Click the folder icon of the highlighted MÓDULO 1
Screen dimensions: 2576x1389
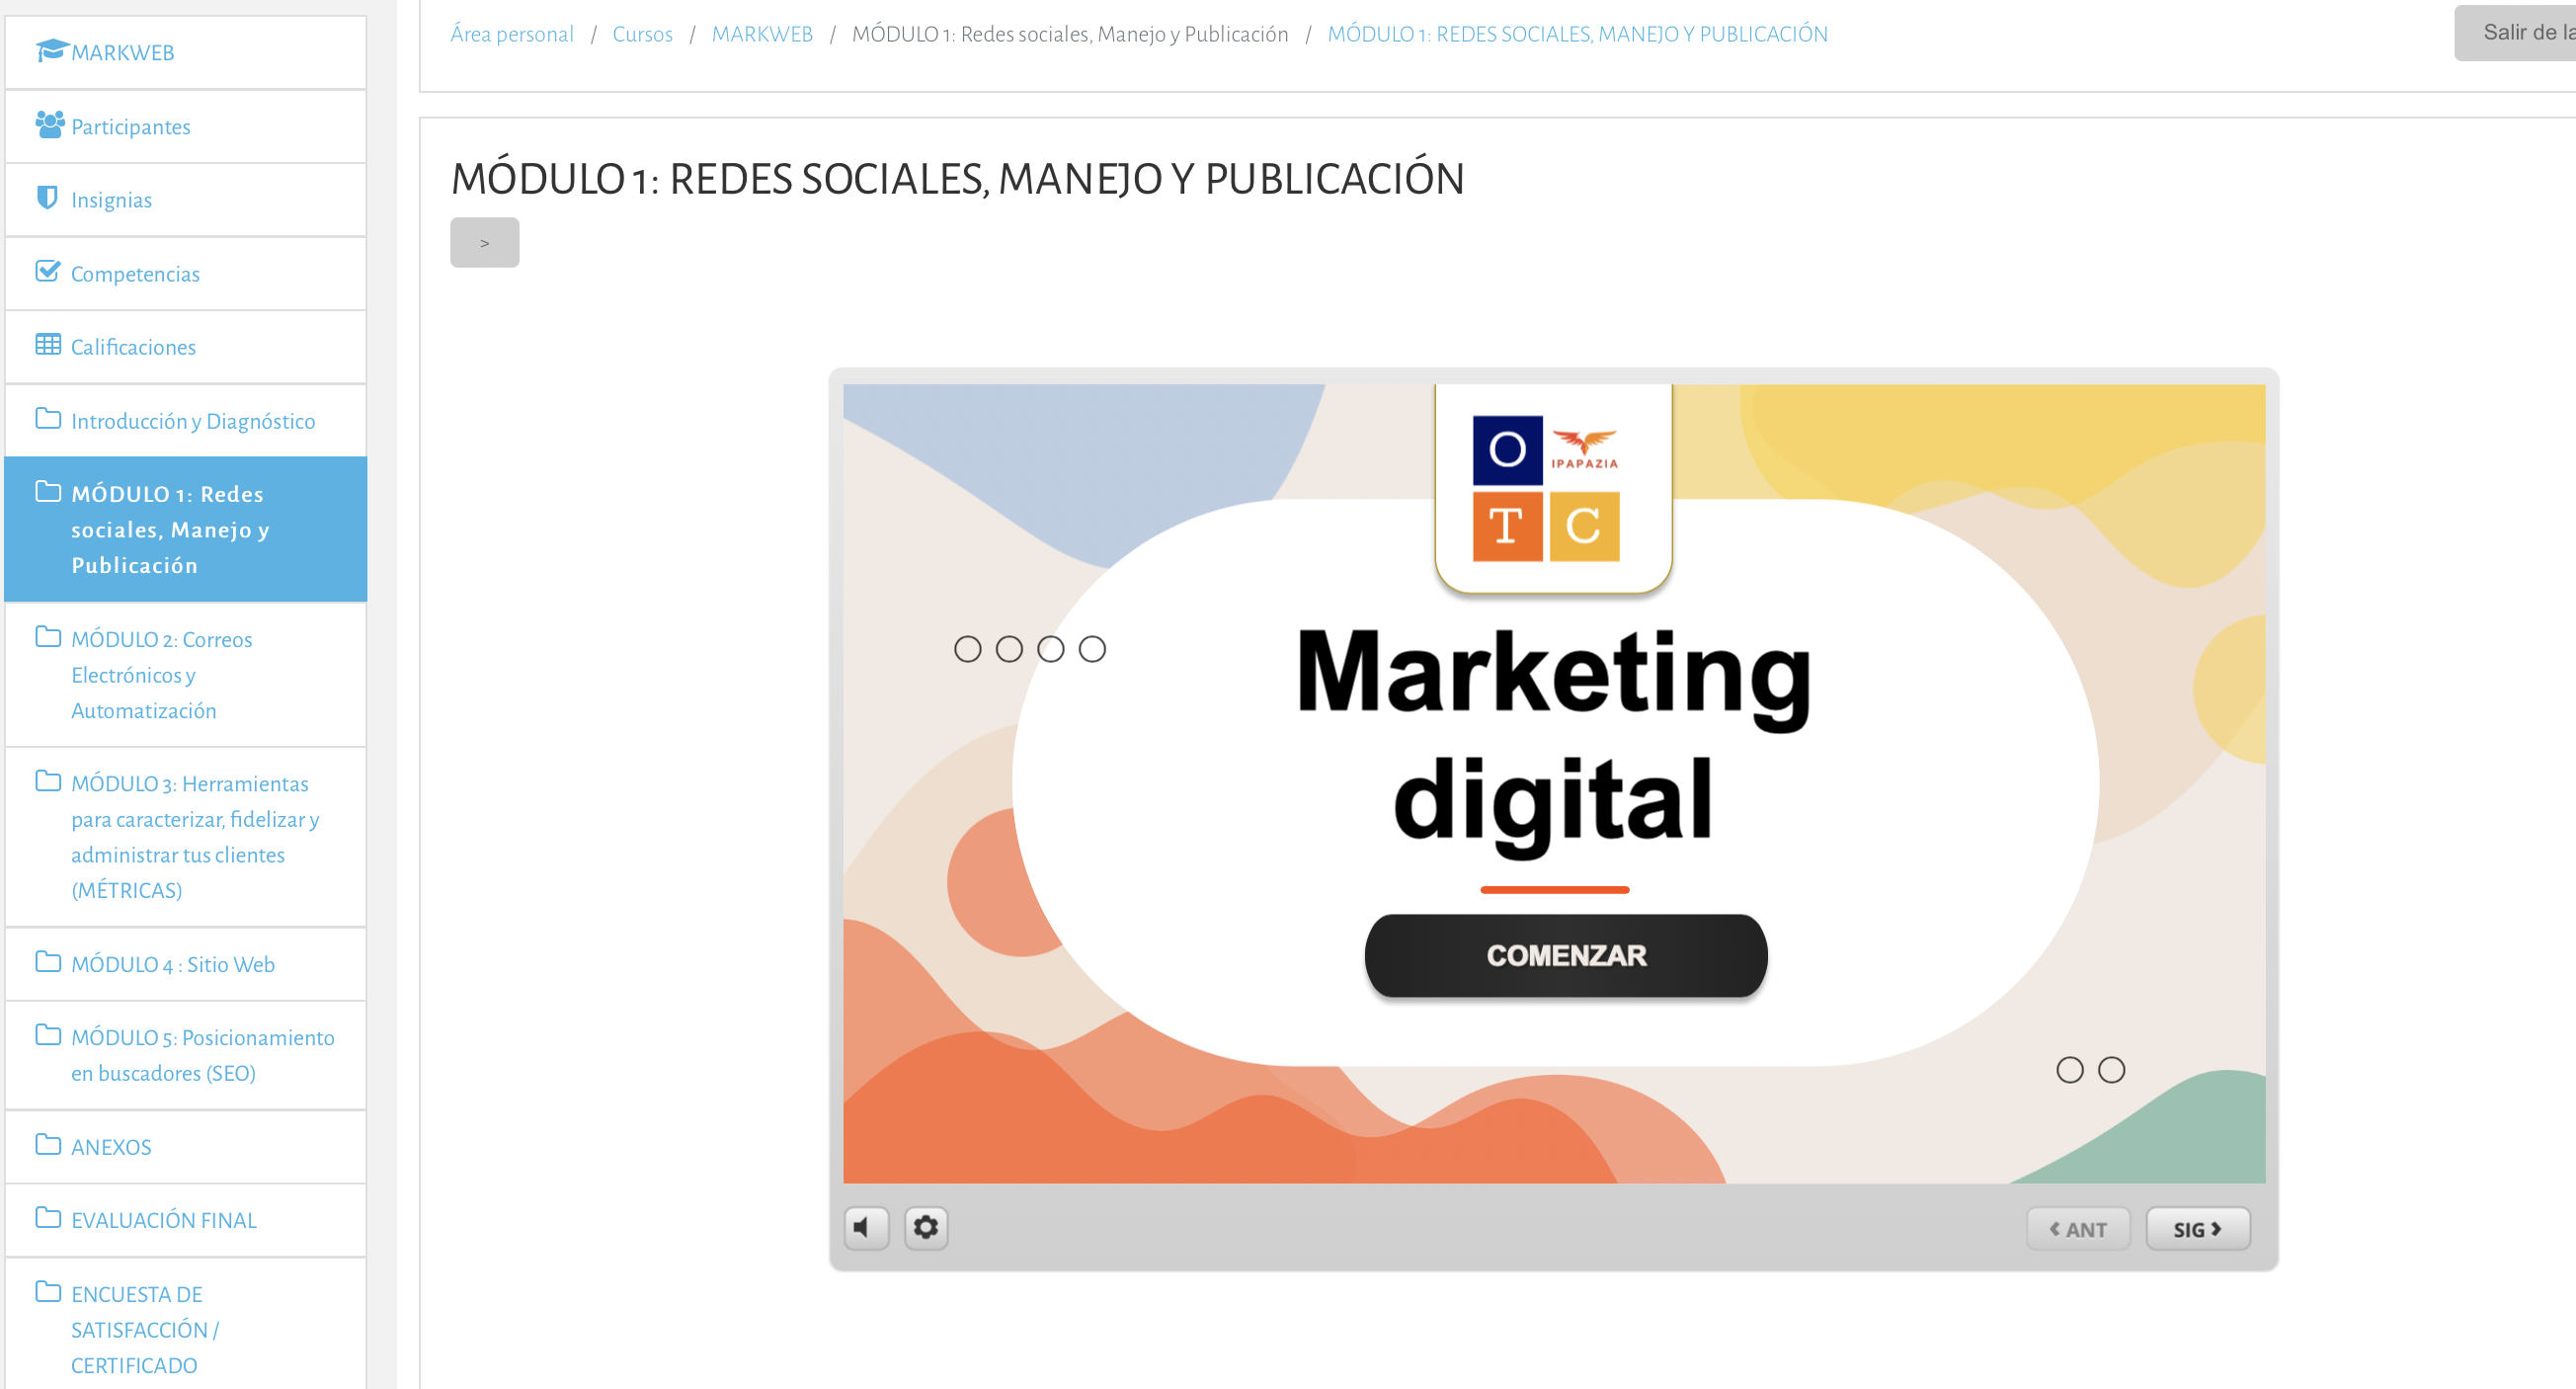tap(48, 492)
